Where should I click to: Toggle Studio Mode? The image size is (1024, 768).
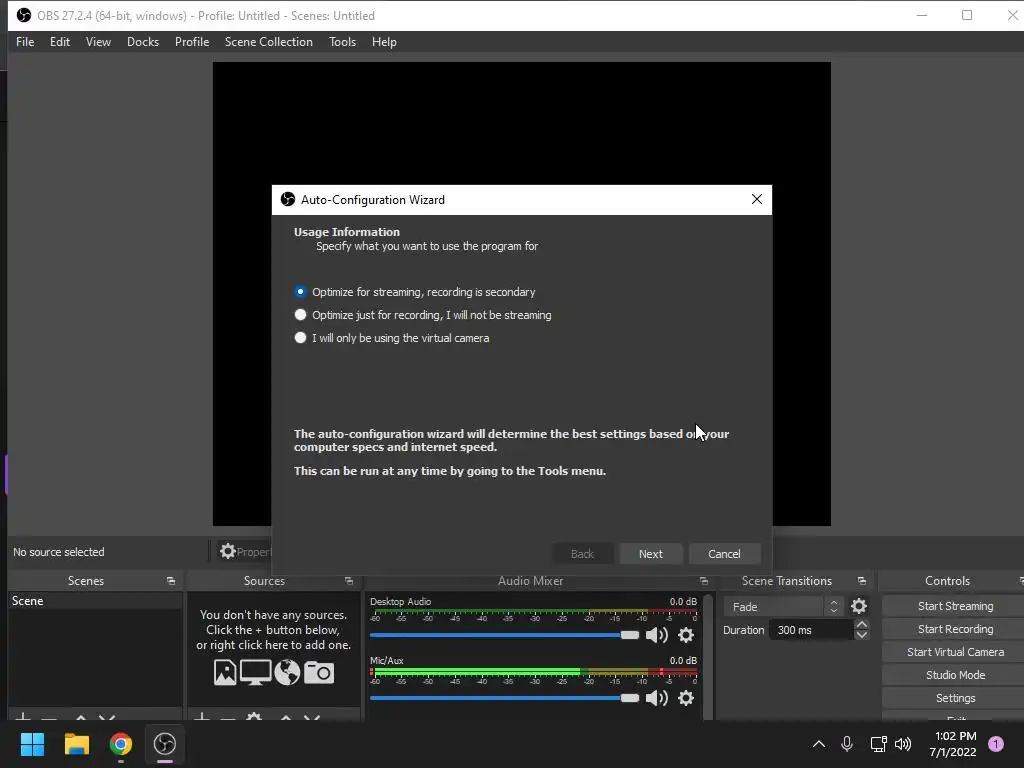[955, 675]
